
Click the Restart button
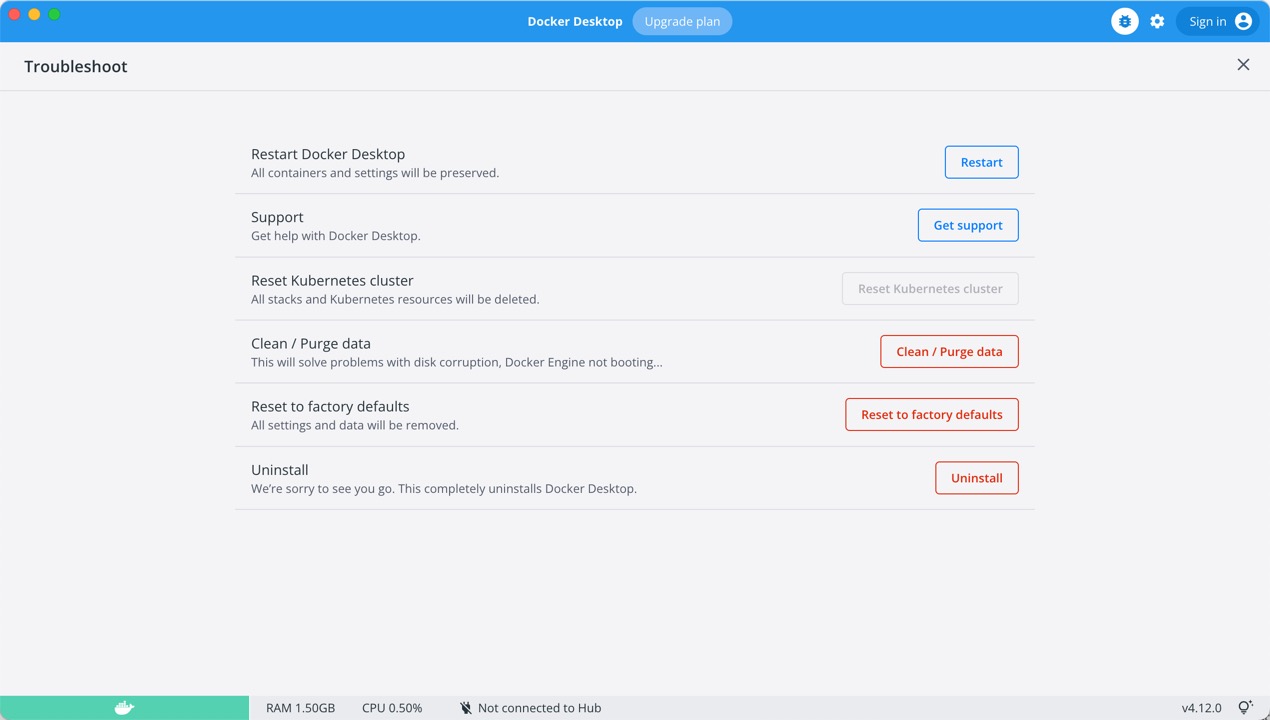coord(981,162)
